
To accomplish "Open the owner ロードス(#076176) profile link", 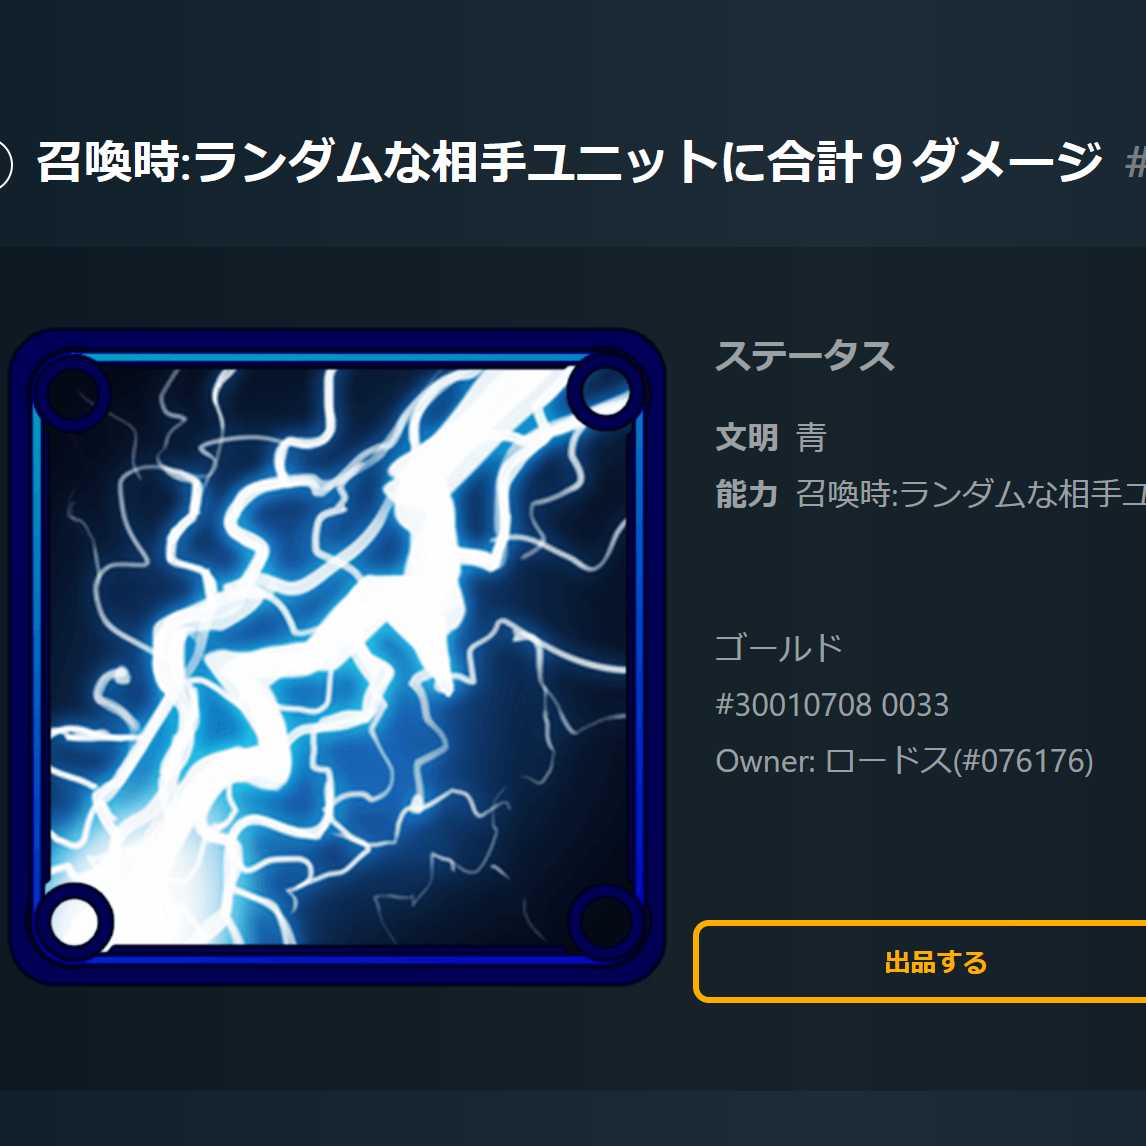I will click(x=959, y=761).
